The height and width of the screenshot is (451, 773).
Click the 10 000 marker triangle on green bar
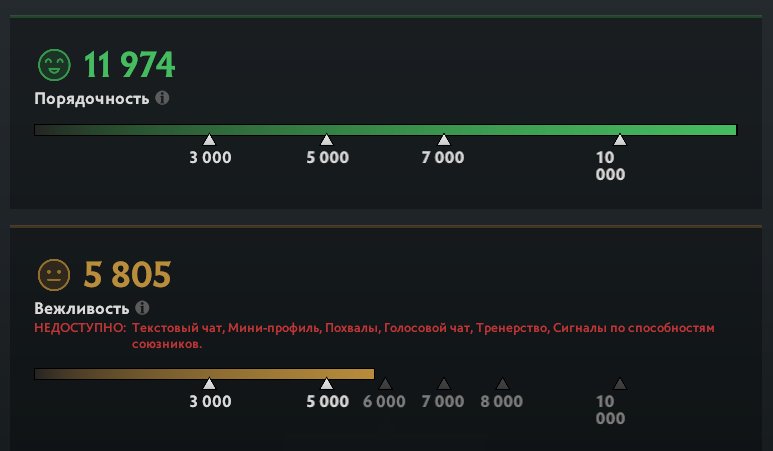point(620,140)
